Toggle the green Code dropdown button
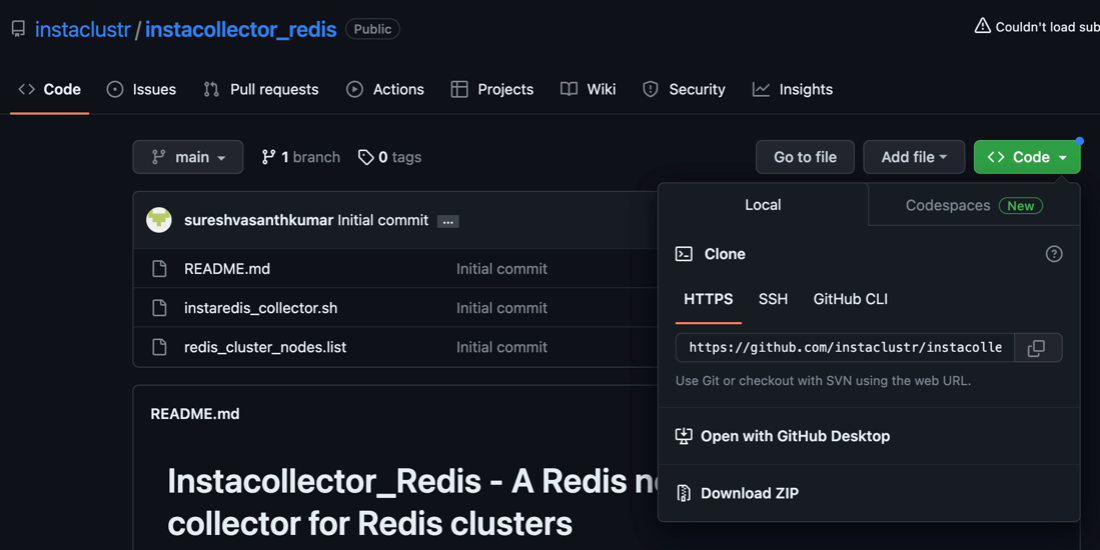The height and width of the screenshot is (550, 1100). click(1027, 157)
